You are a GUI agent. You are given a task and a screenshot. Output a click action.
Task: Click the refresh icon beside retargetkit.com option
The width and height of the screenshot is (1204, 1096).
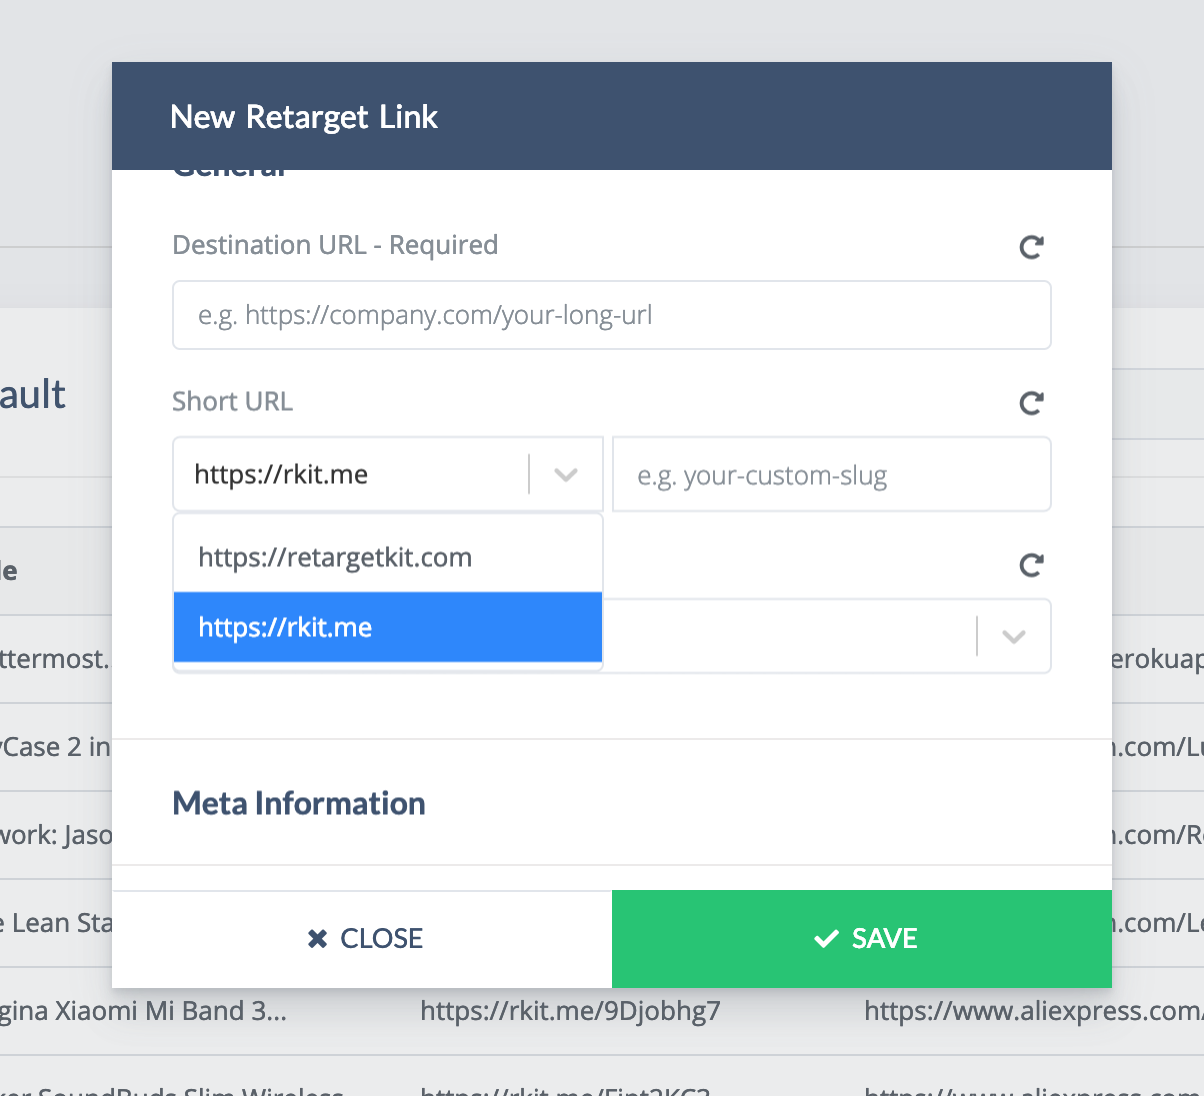point(1032,566)
